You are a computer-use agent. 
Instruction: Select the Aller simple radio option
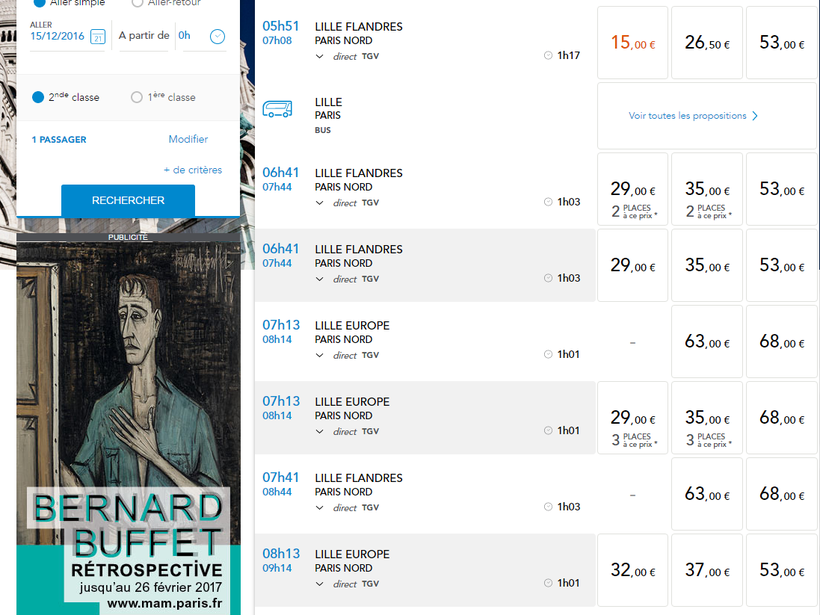[39, 3]
